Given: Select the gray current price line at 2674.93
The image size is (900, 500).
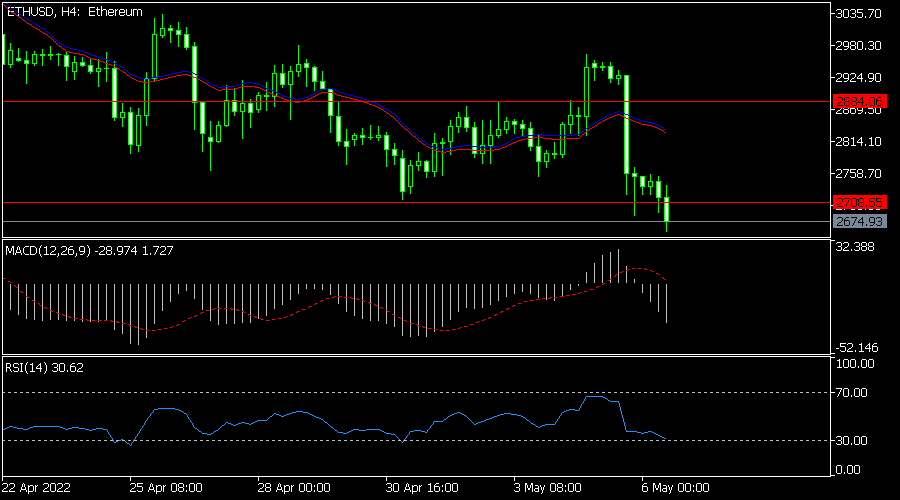Looking at the screenshot, I should tap(417, 222).
